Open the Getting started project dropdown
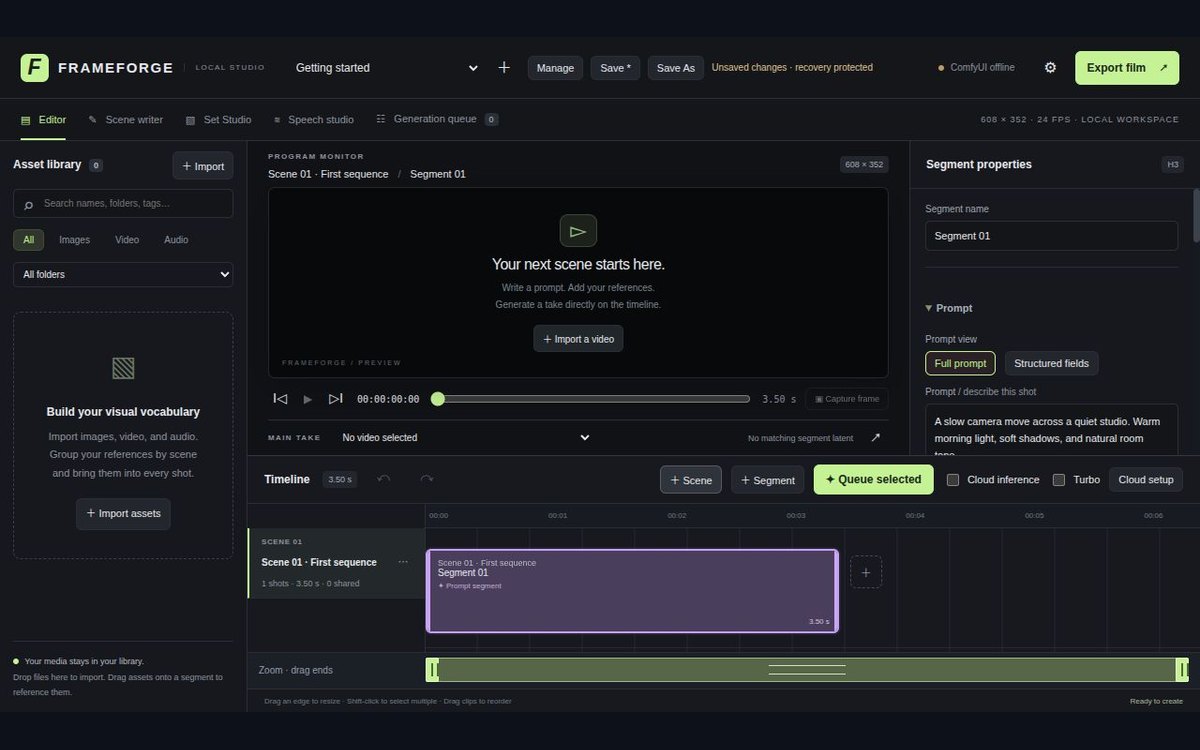Viewport: 1200px width, 750px height. tap(386, 68)
